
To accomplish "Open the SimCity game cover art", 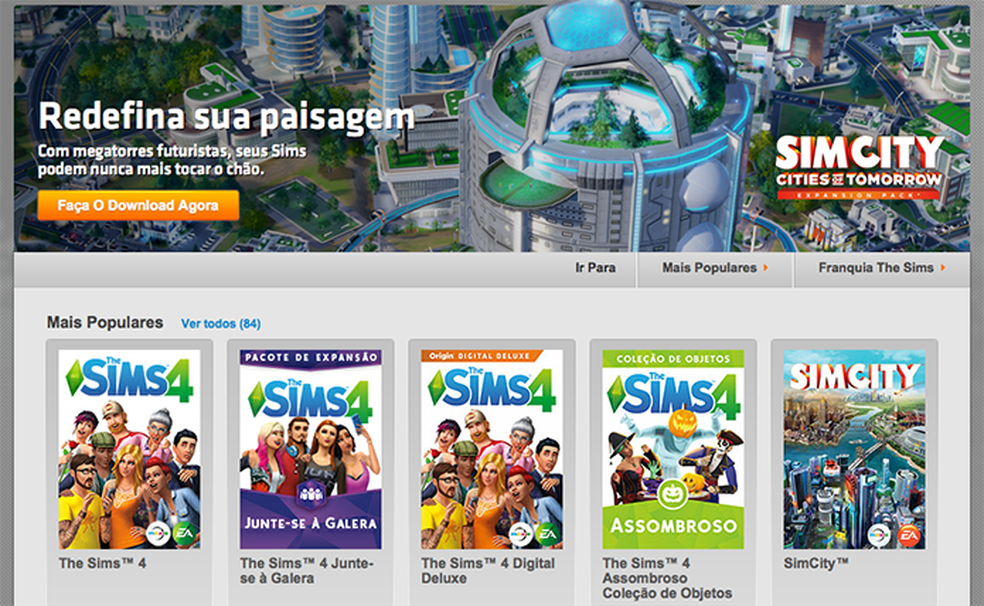I will pyautogui.click(x=854, y=449).
